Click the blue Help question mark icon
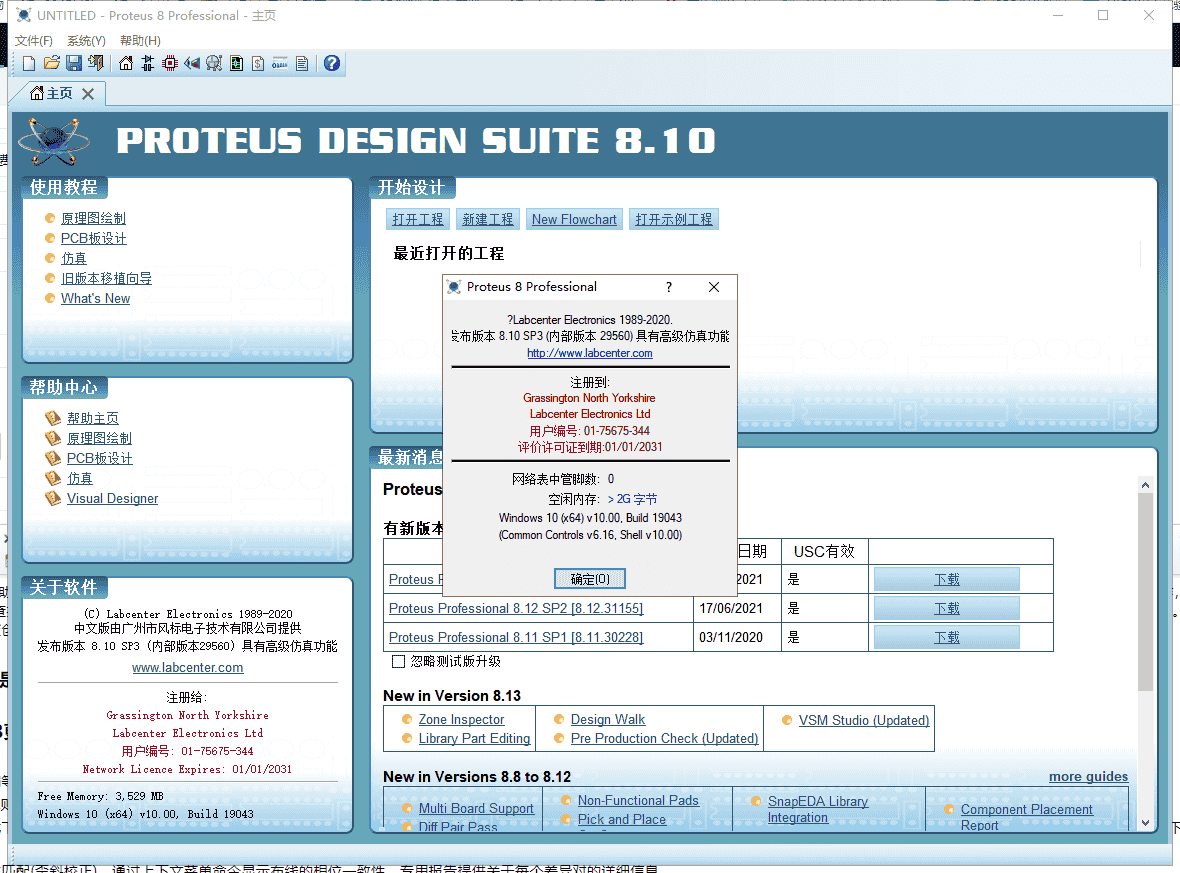 coord(332,64)
